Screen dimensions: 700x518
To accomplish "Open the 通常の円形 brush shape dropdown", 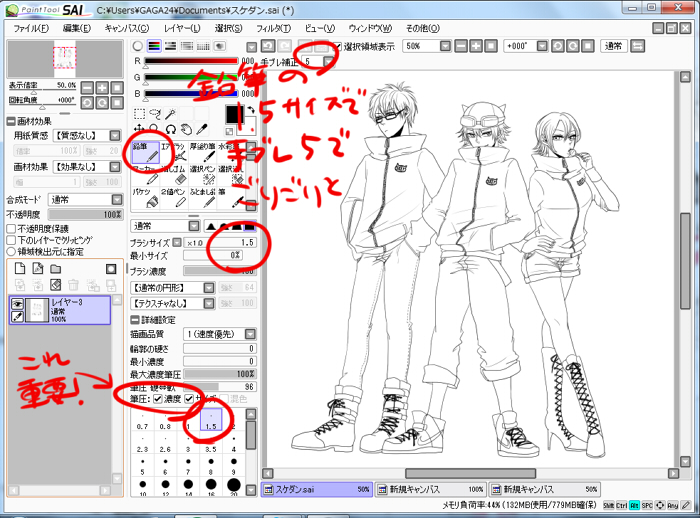I will (209, 288).
